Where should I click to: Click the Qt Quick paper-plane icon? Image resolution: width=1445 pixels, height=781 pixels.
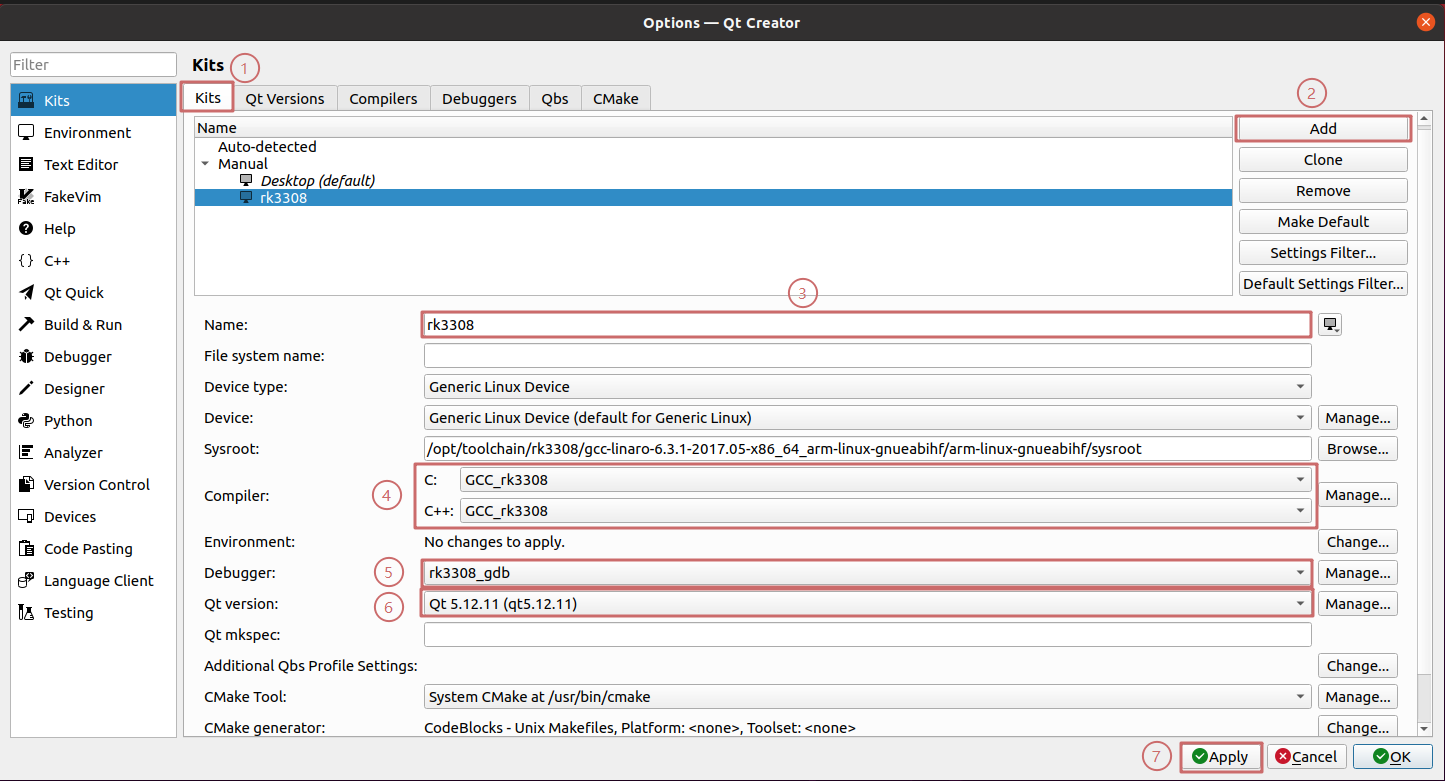point(27,293)
